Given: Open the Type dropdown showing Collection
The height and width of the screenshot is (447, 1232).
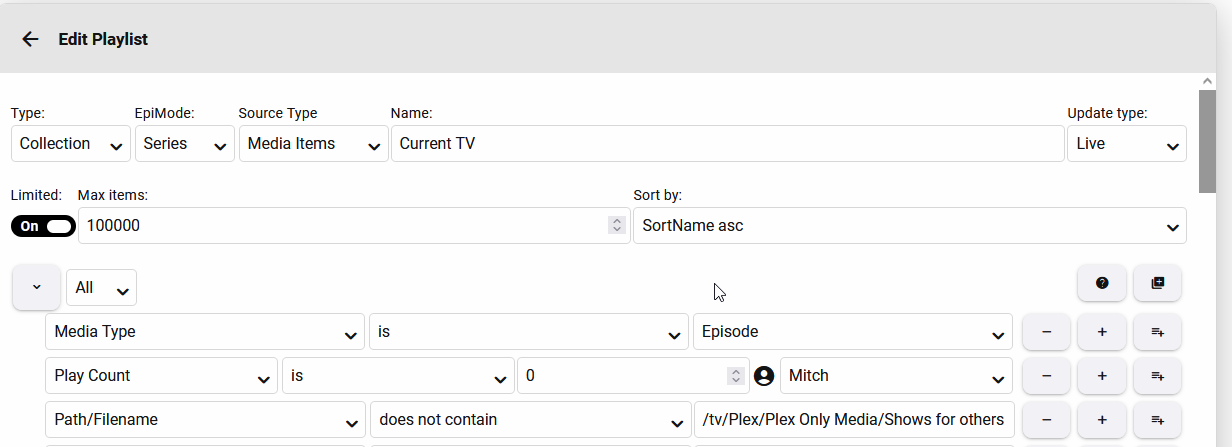Looking at the screenshot, I should 71,144.
